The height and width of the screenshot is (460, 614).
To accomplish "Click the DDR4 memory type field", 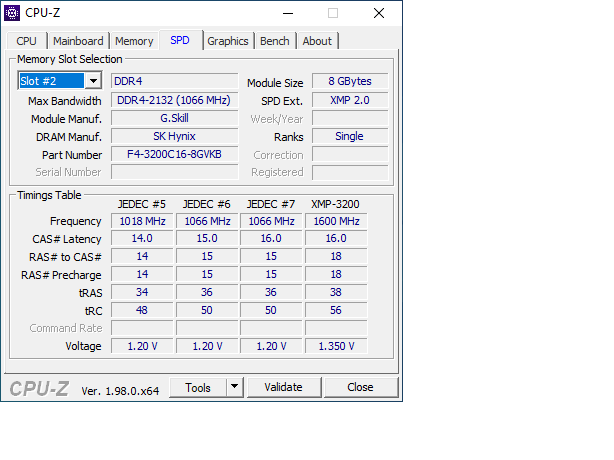I will click(x=175, y=81).
